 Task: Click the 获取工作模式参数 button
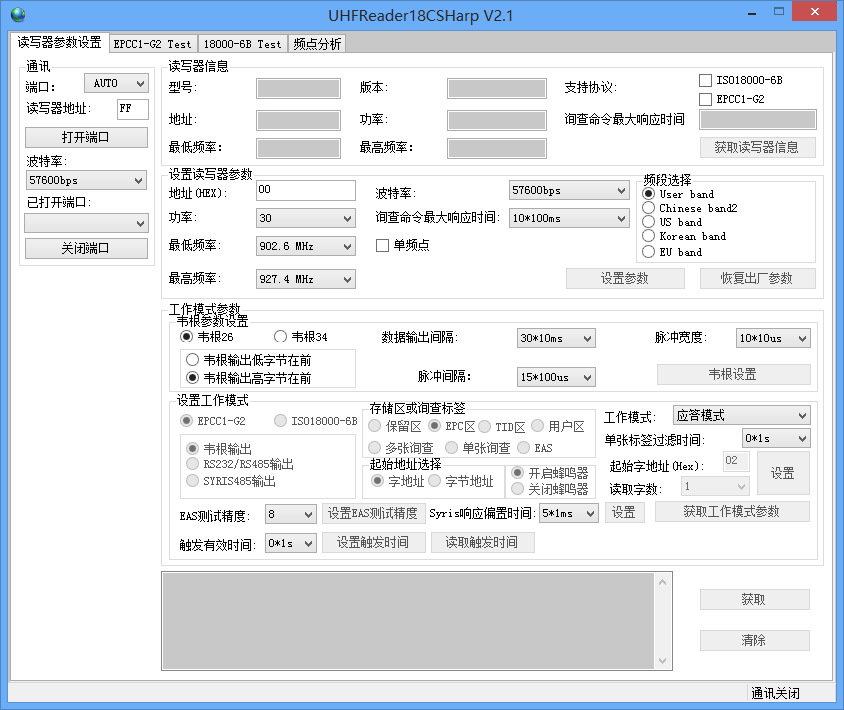tap(732, 511)
